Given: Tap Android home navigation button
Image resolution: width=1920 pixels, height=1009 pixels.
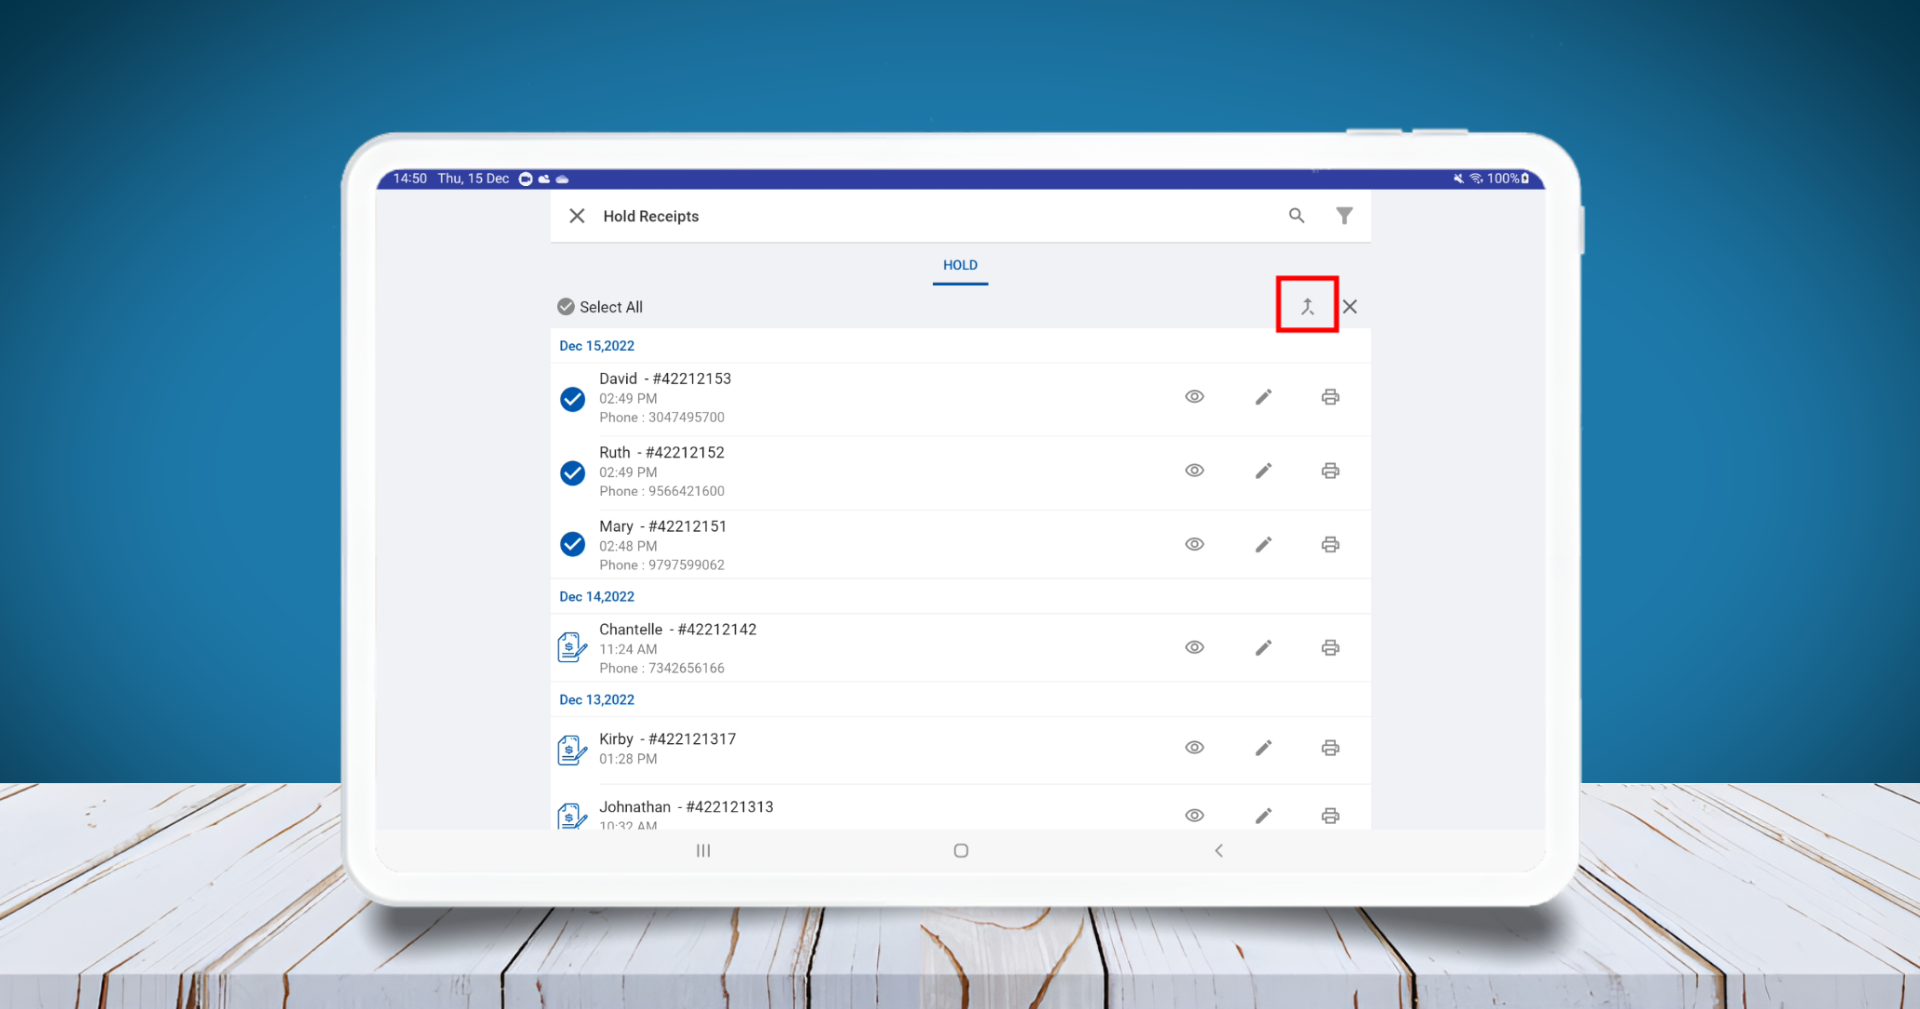Looking at the screenshot, I should (961, 851).
